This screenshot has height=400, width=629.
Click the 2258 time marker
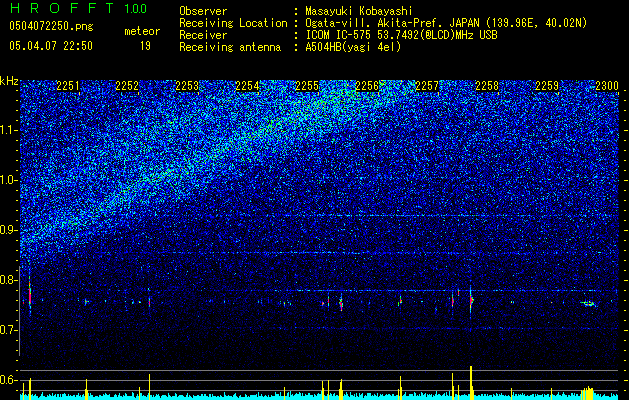pyautogui.click(x=487, y=86)
